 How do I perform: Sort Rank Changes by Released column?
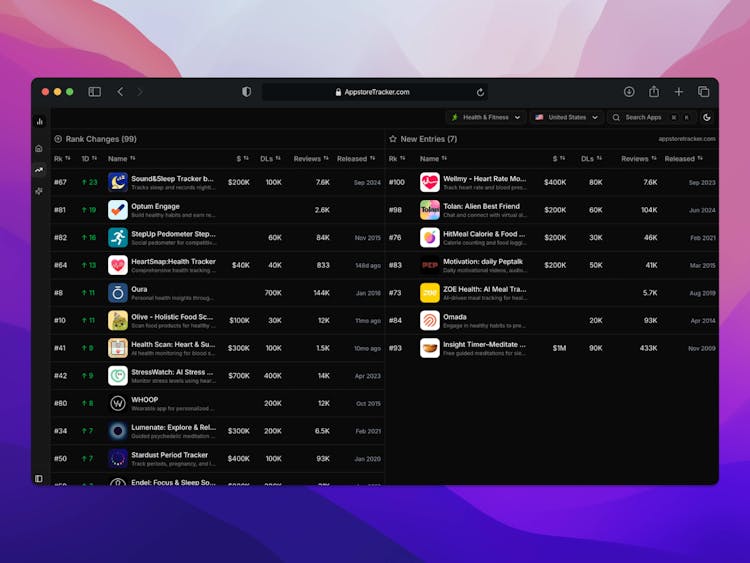click(355, 158)
